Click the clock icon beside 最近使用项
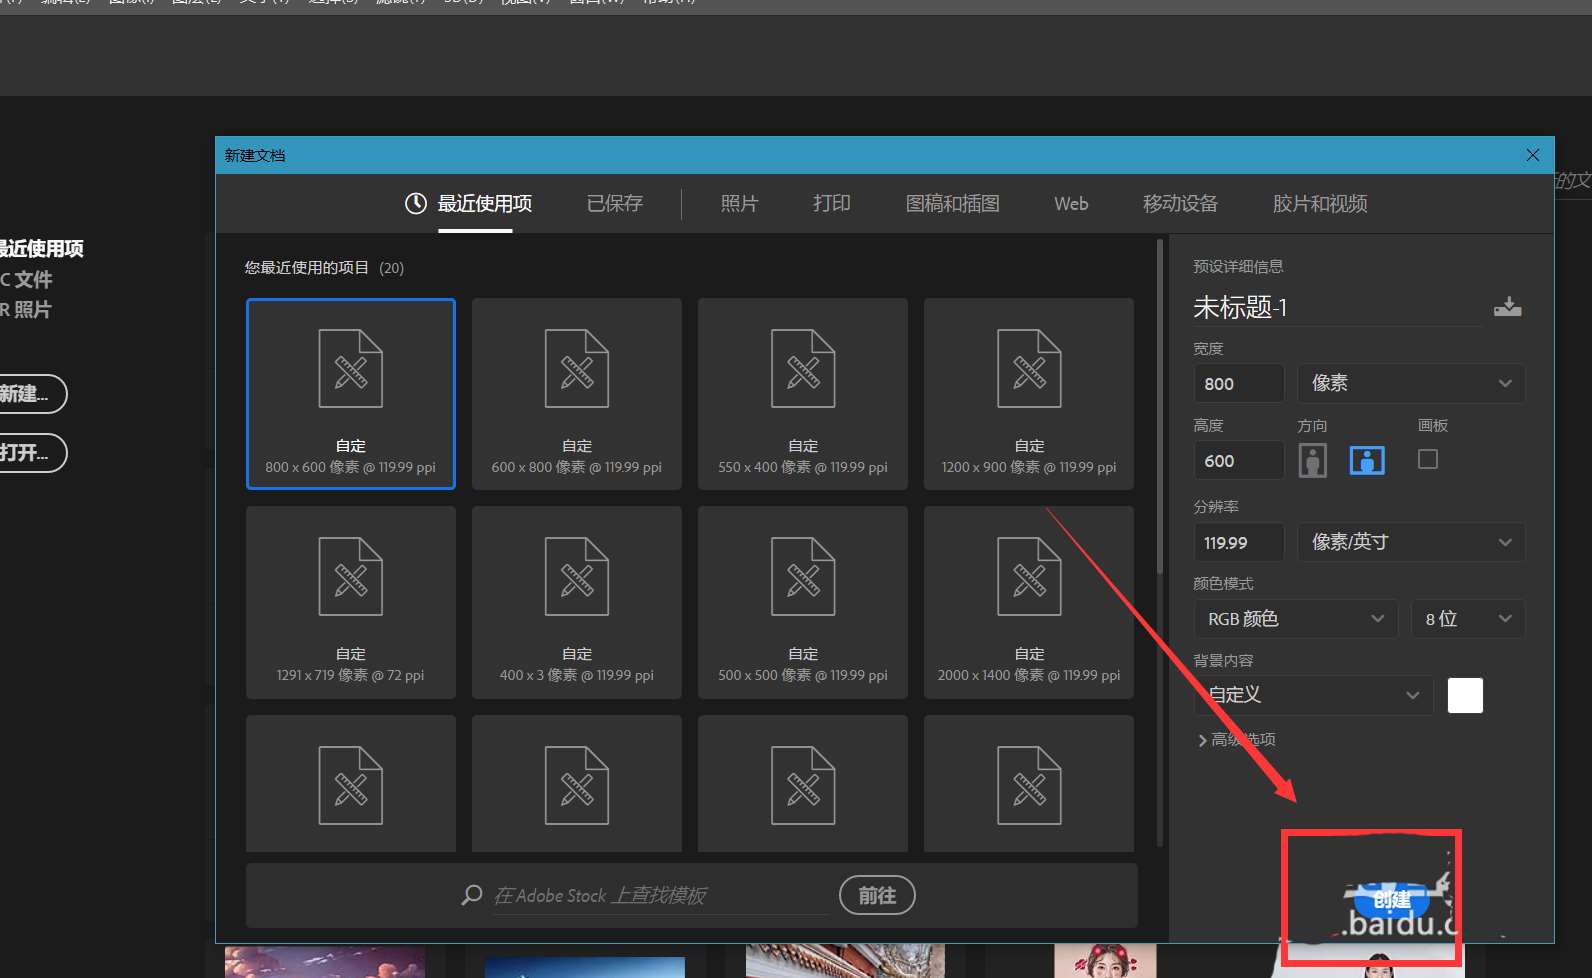The image size is (1592, 978). 415,204
